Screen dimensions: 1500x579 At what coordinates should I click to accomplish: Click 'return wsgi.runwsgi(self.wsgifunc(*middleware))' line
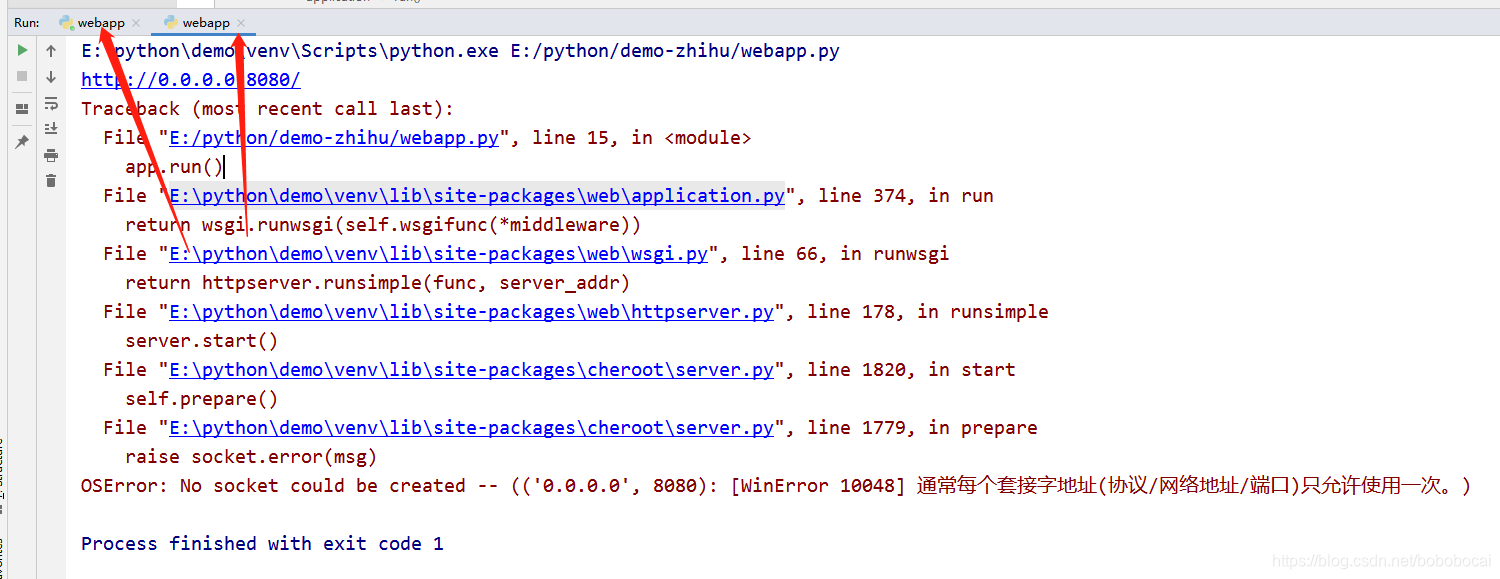click(383, 225)
